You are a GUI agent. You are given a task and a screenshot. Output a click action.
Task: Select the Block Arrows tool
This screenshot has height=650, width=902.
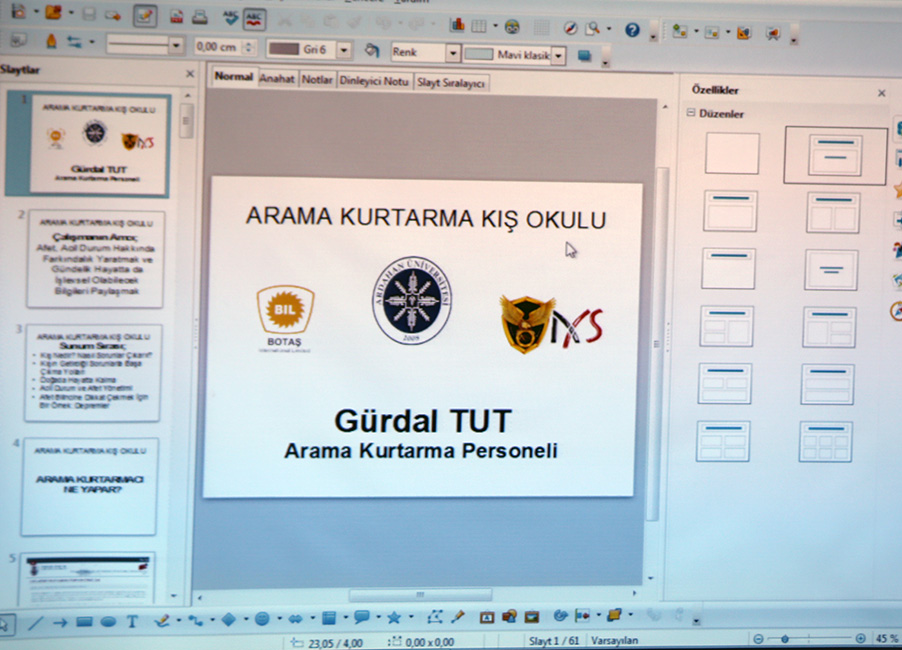click(x=295, y=618)
